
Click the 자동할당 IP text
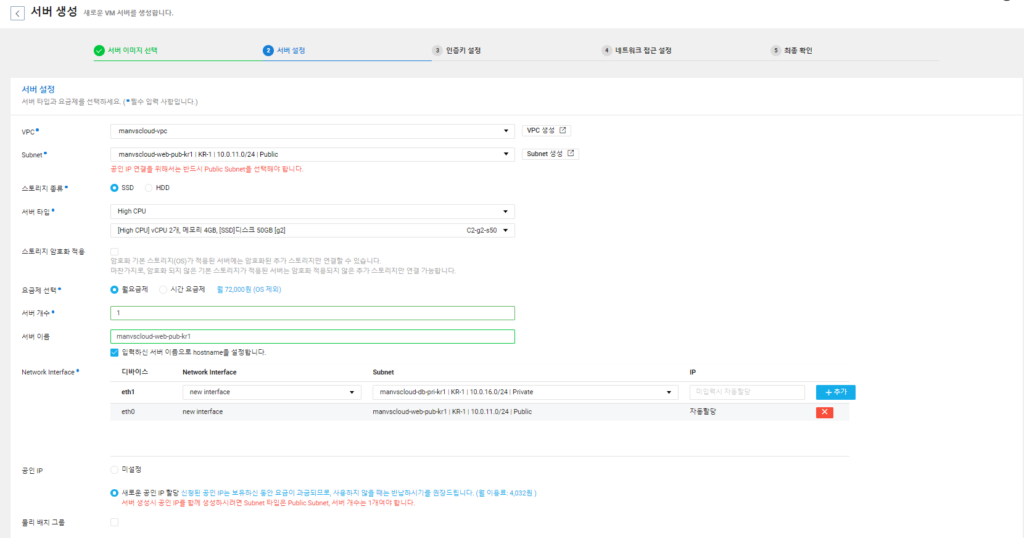pos(703,412)
